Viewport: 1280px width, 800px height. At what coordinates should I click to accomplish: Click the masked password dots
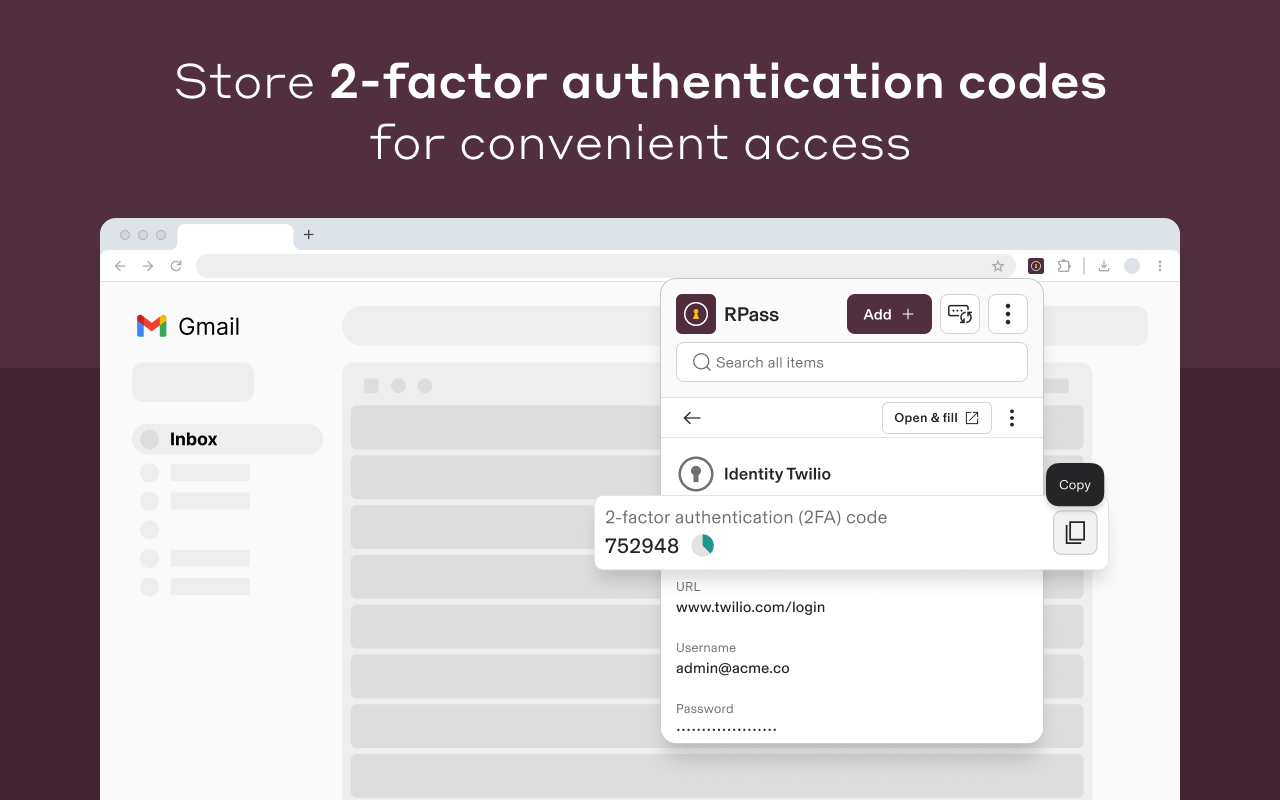click(x=726, y=729)
